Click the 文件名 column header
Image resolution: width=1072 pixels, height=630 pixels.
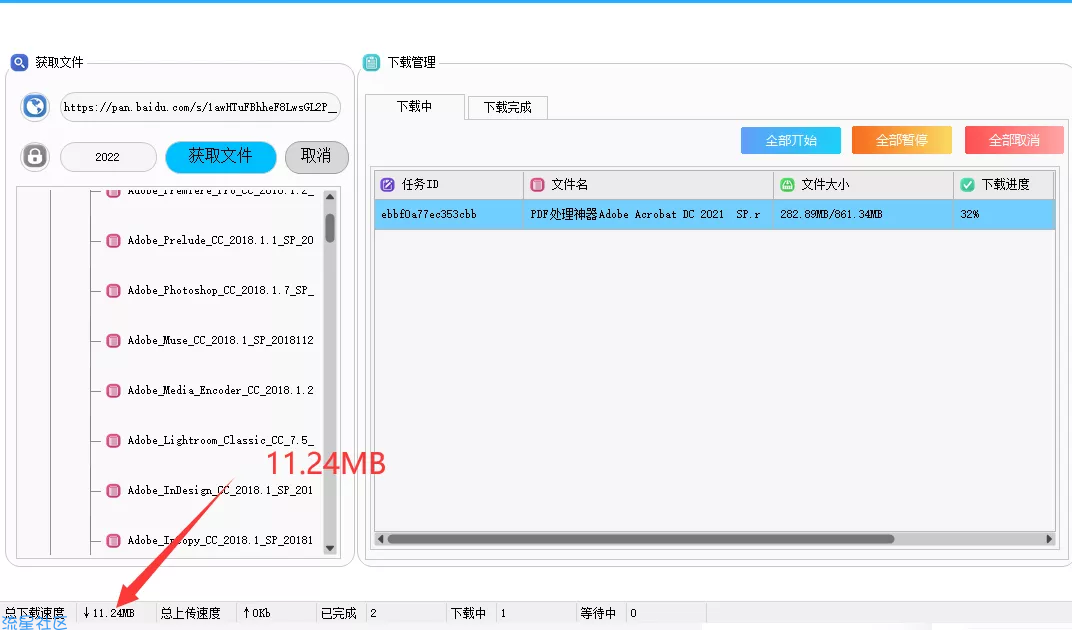648,185
